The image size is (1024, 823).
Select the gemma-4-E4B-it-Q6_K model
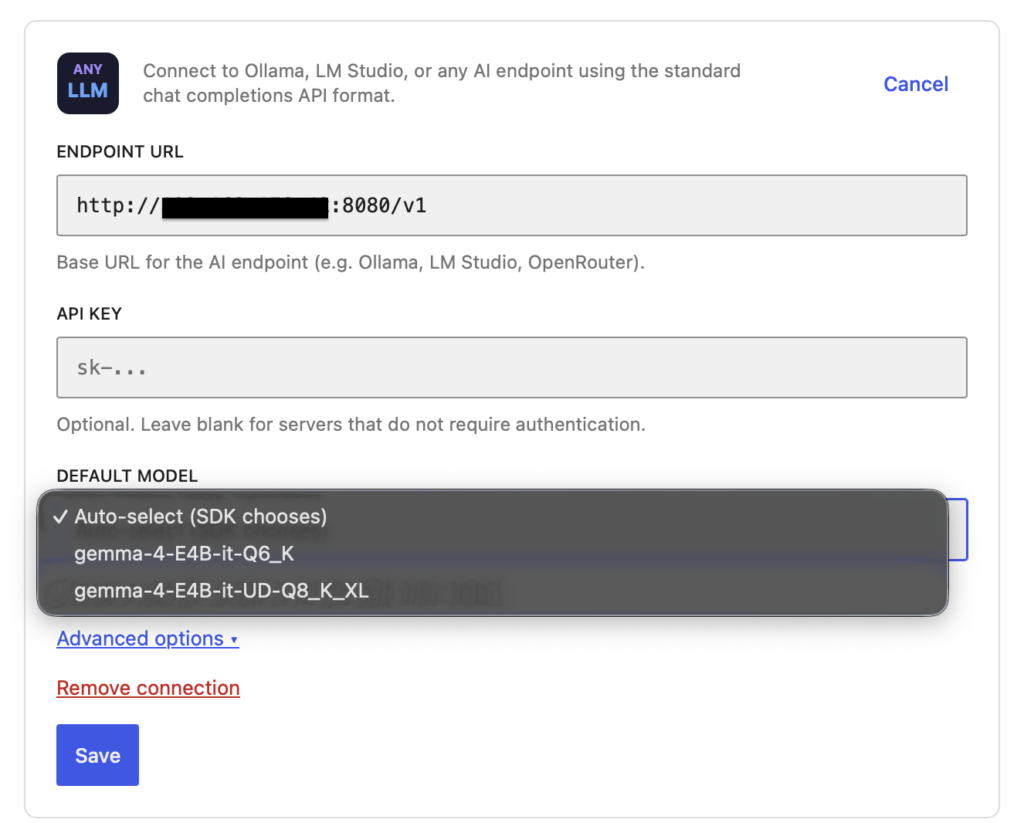click(184, 554)
